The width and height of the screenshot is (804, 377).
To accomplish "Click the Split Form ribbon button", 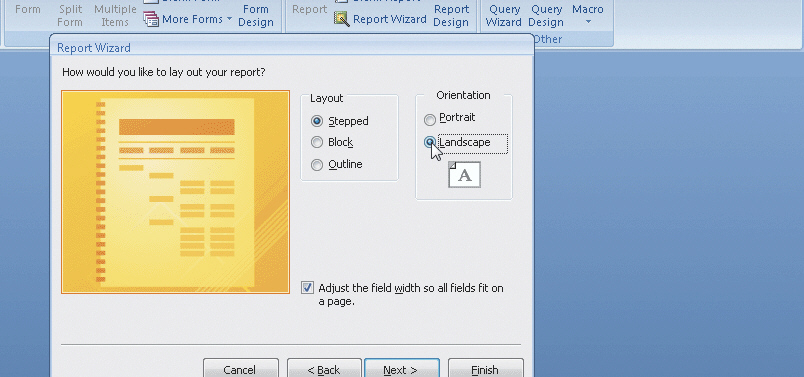I will pyautogui.click(x=70, y=15).
